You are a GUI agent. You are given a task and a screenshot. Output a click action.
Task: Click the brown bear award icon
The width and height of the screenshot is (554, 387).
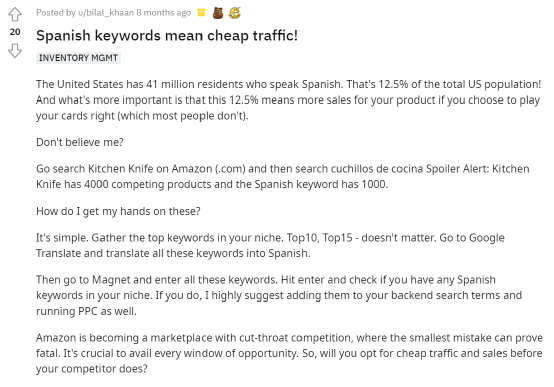[218, 13]
